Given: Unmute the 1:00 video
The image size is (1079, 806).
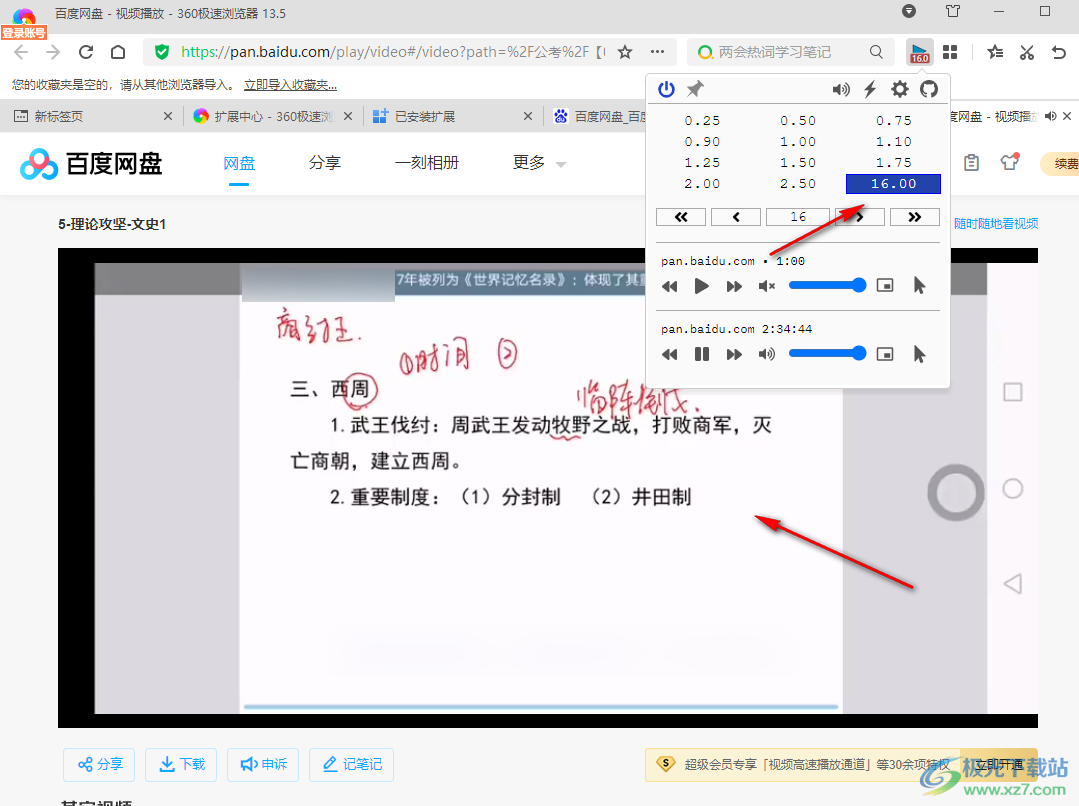Looking at the screenshot, I should click(767, 286).
